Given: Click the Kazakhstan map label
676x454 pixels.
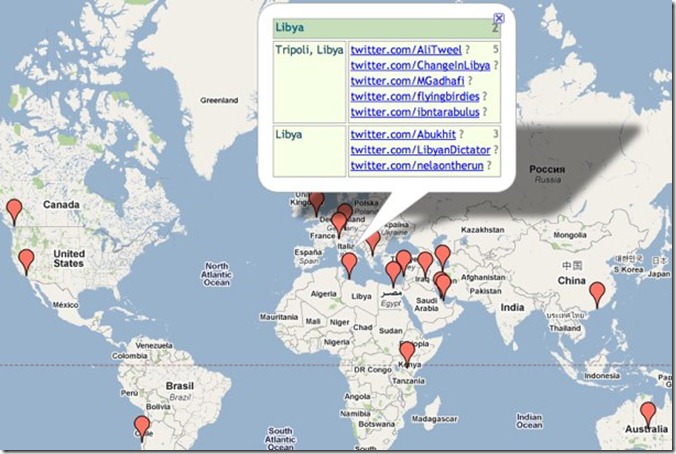Looking at the screenshot, I should pos(482,230).
